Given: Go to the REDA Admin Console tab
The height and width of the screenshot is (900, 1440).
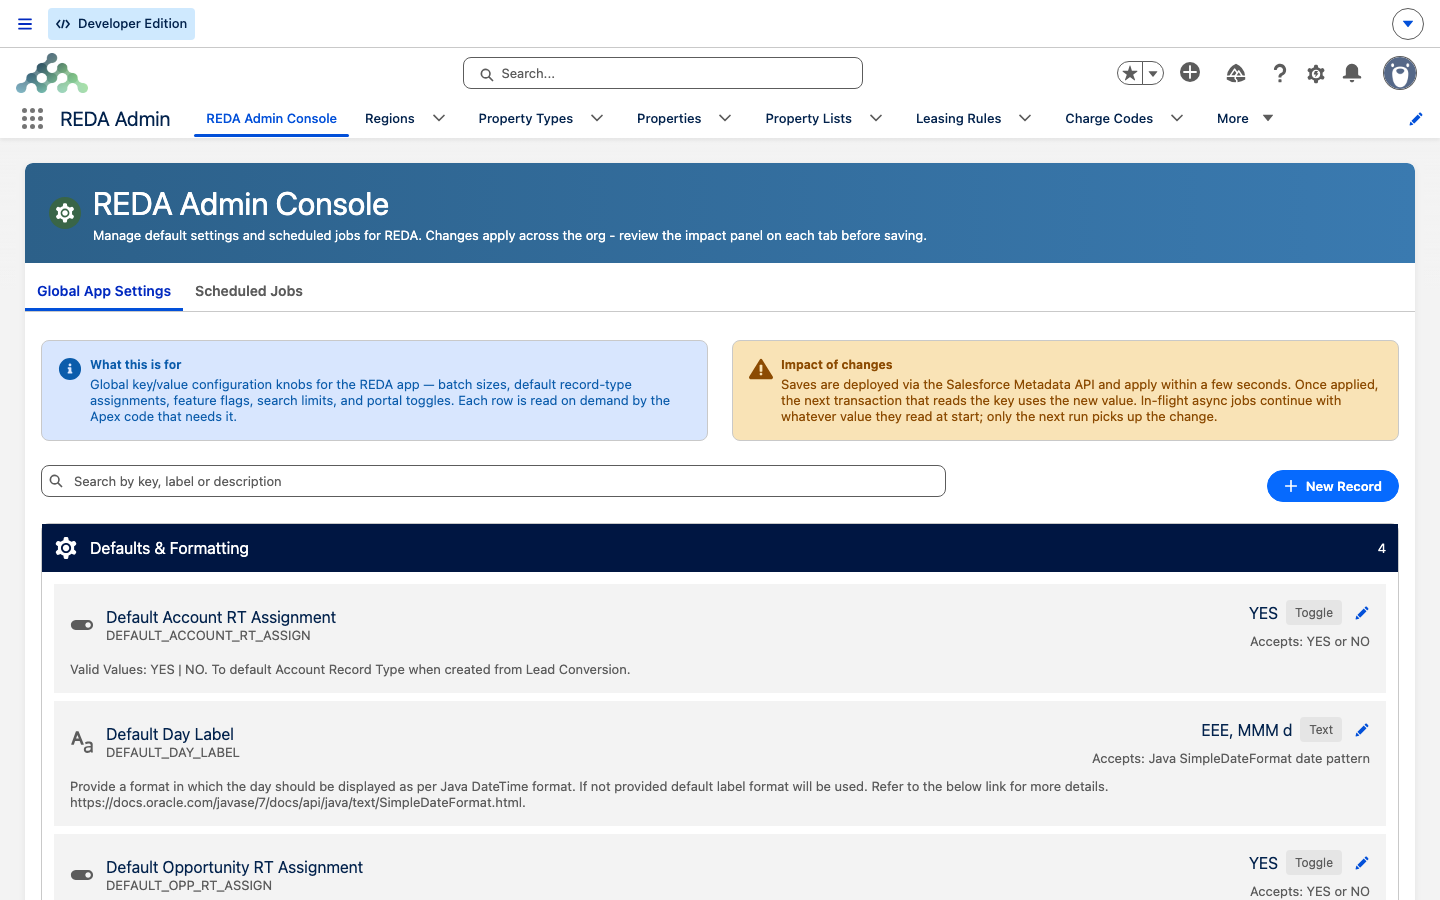Looking at the screenshot, I should coord(271,118).
